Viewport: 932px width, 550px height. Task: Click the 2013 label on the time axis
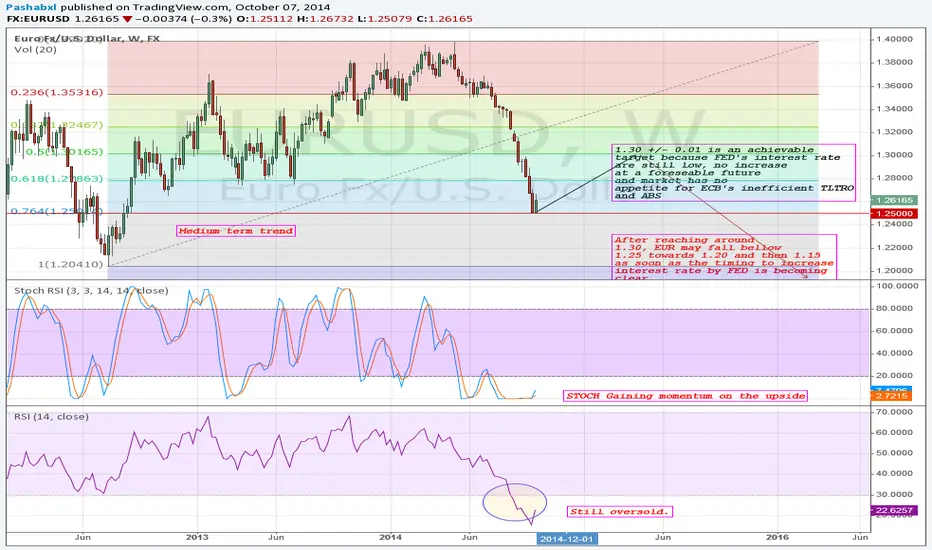(197, 537)
